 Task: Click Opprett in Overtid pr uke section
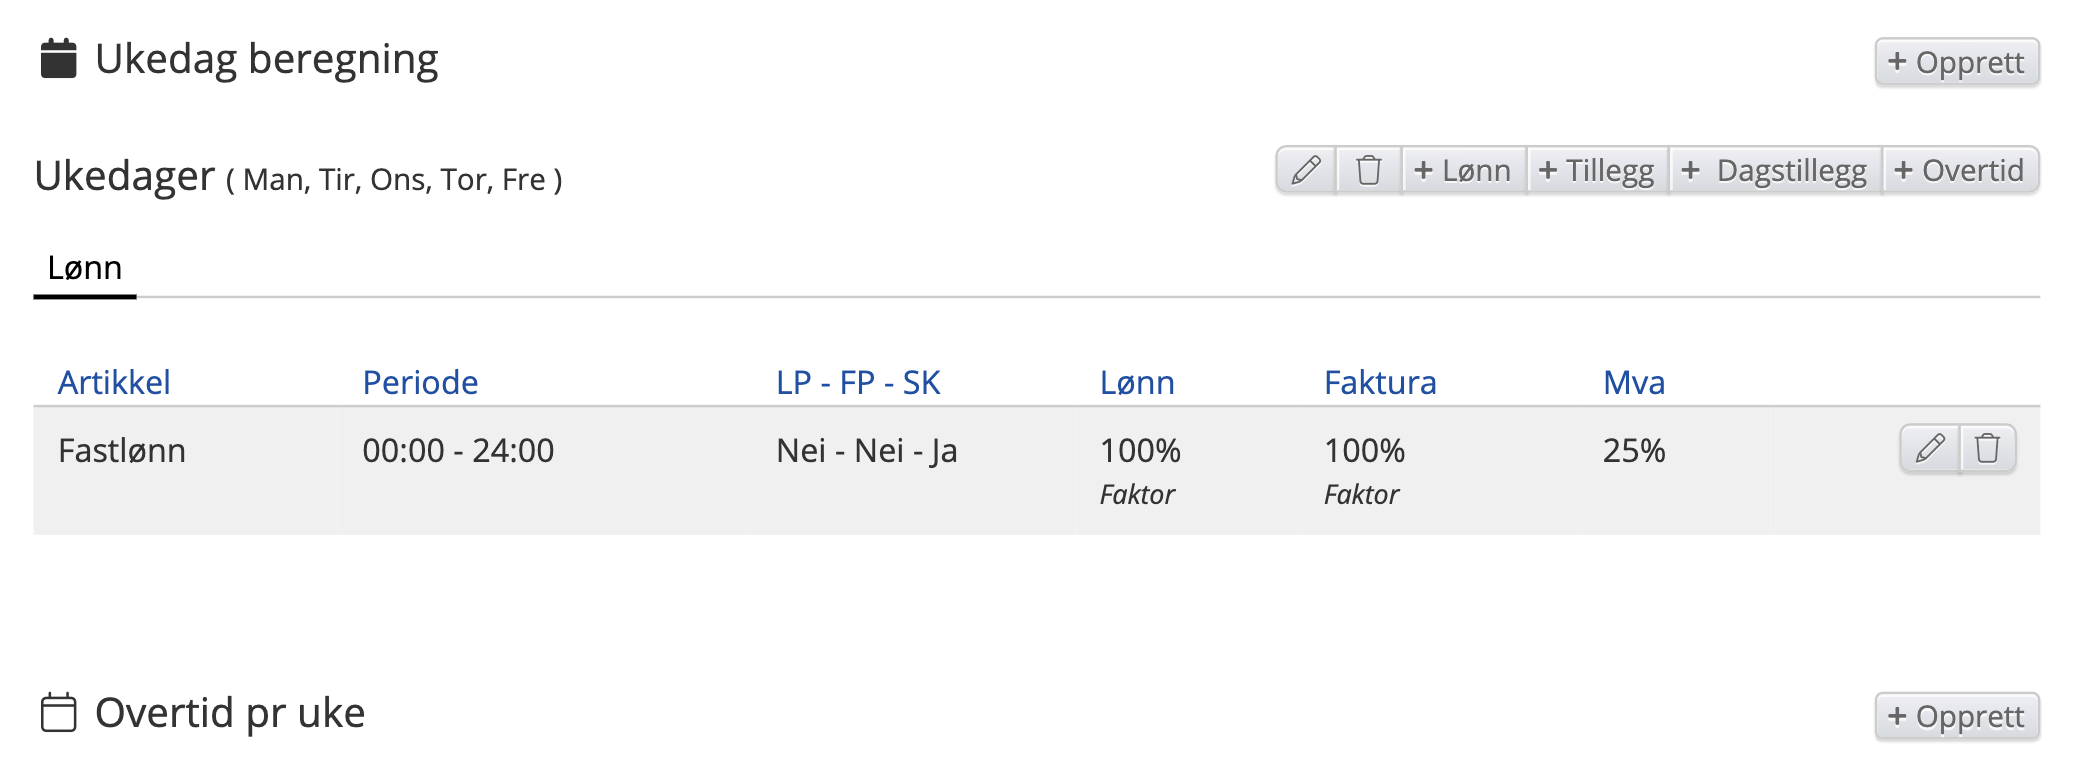pos(1956,716)
